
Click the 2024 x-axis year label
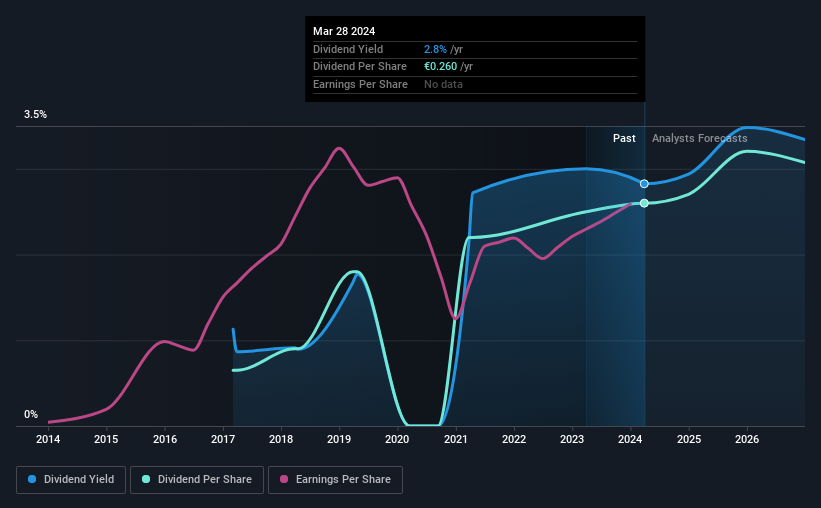coord(630,439)
